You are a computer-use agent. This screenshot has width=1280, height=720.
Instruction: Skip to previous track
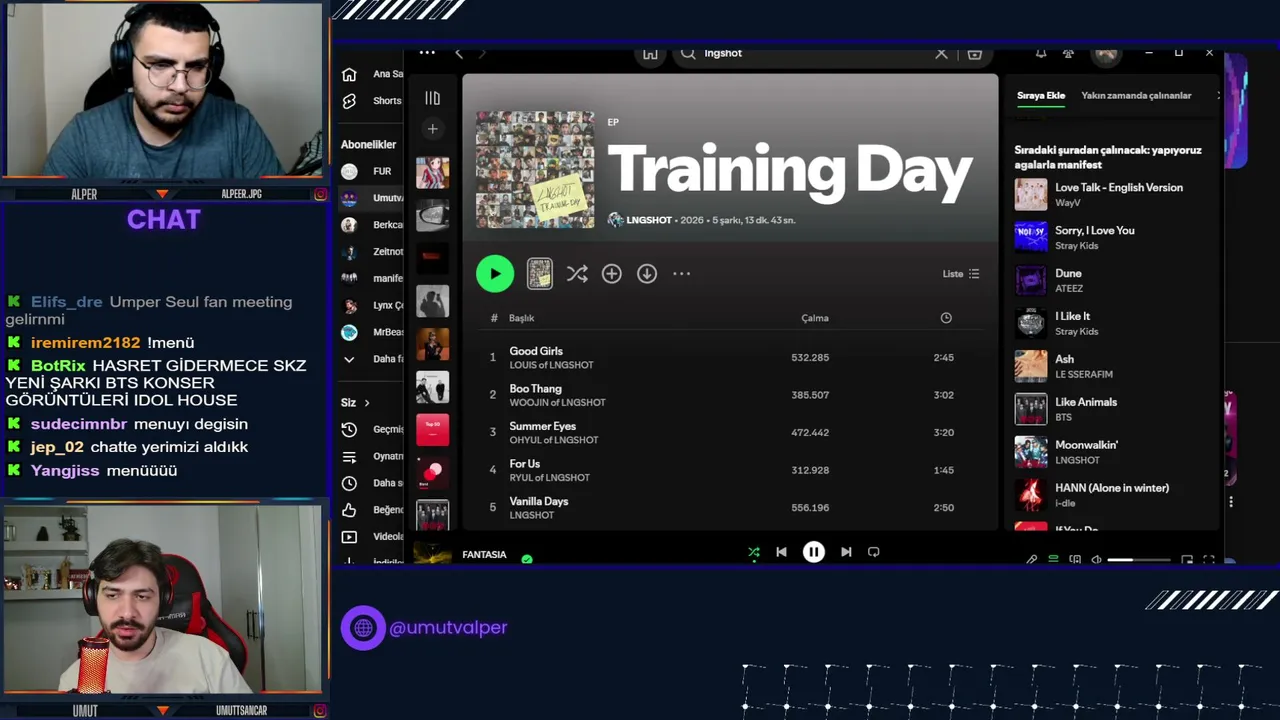tap(781, 552)
